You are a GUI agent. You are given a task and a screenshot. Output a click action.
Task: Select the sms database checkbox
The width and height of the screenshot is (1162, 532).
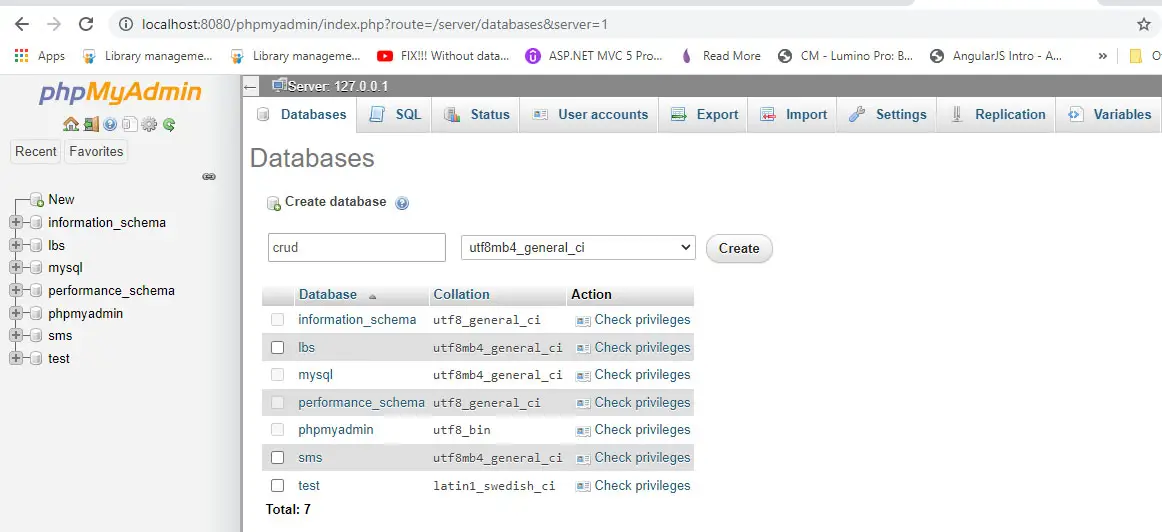(x=278, y=458)
